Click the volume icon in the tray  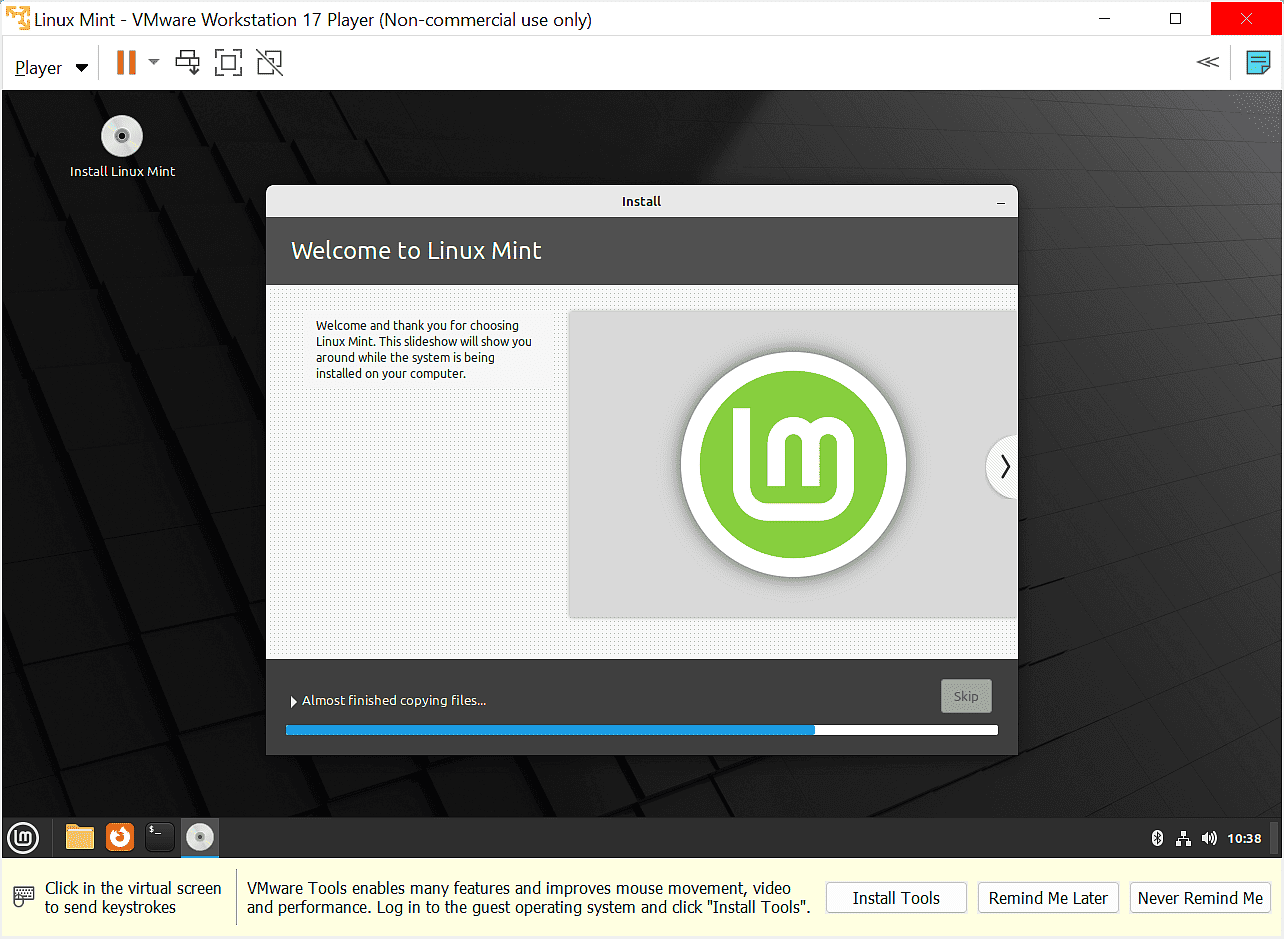(x=1209, y=838)
